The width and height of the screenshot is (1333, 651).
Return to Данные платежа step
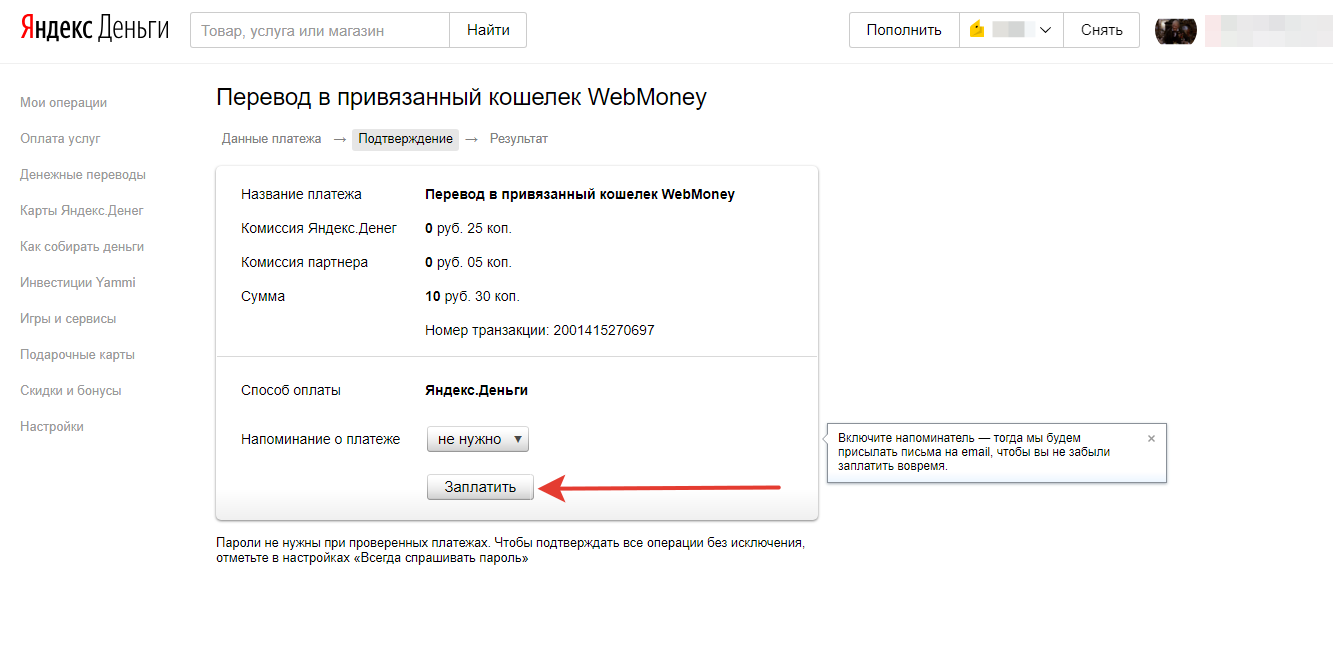[271, 139]
